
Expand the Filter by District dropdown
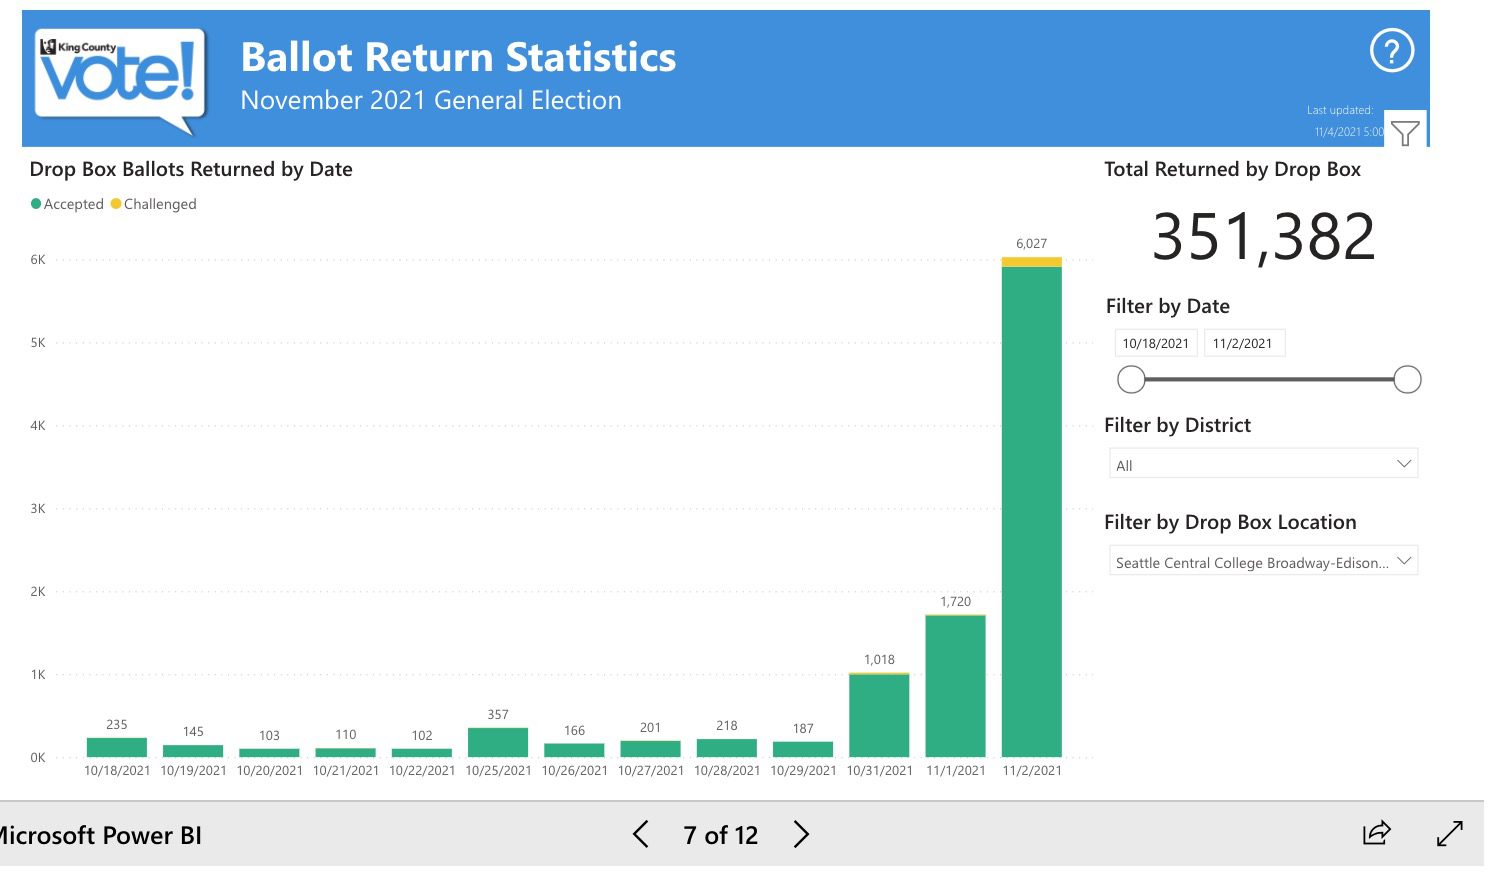[x=1263, y=464]
